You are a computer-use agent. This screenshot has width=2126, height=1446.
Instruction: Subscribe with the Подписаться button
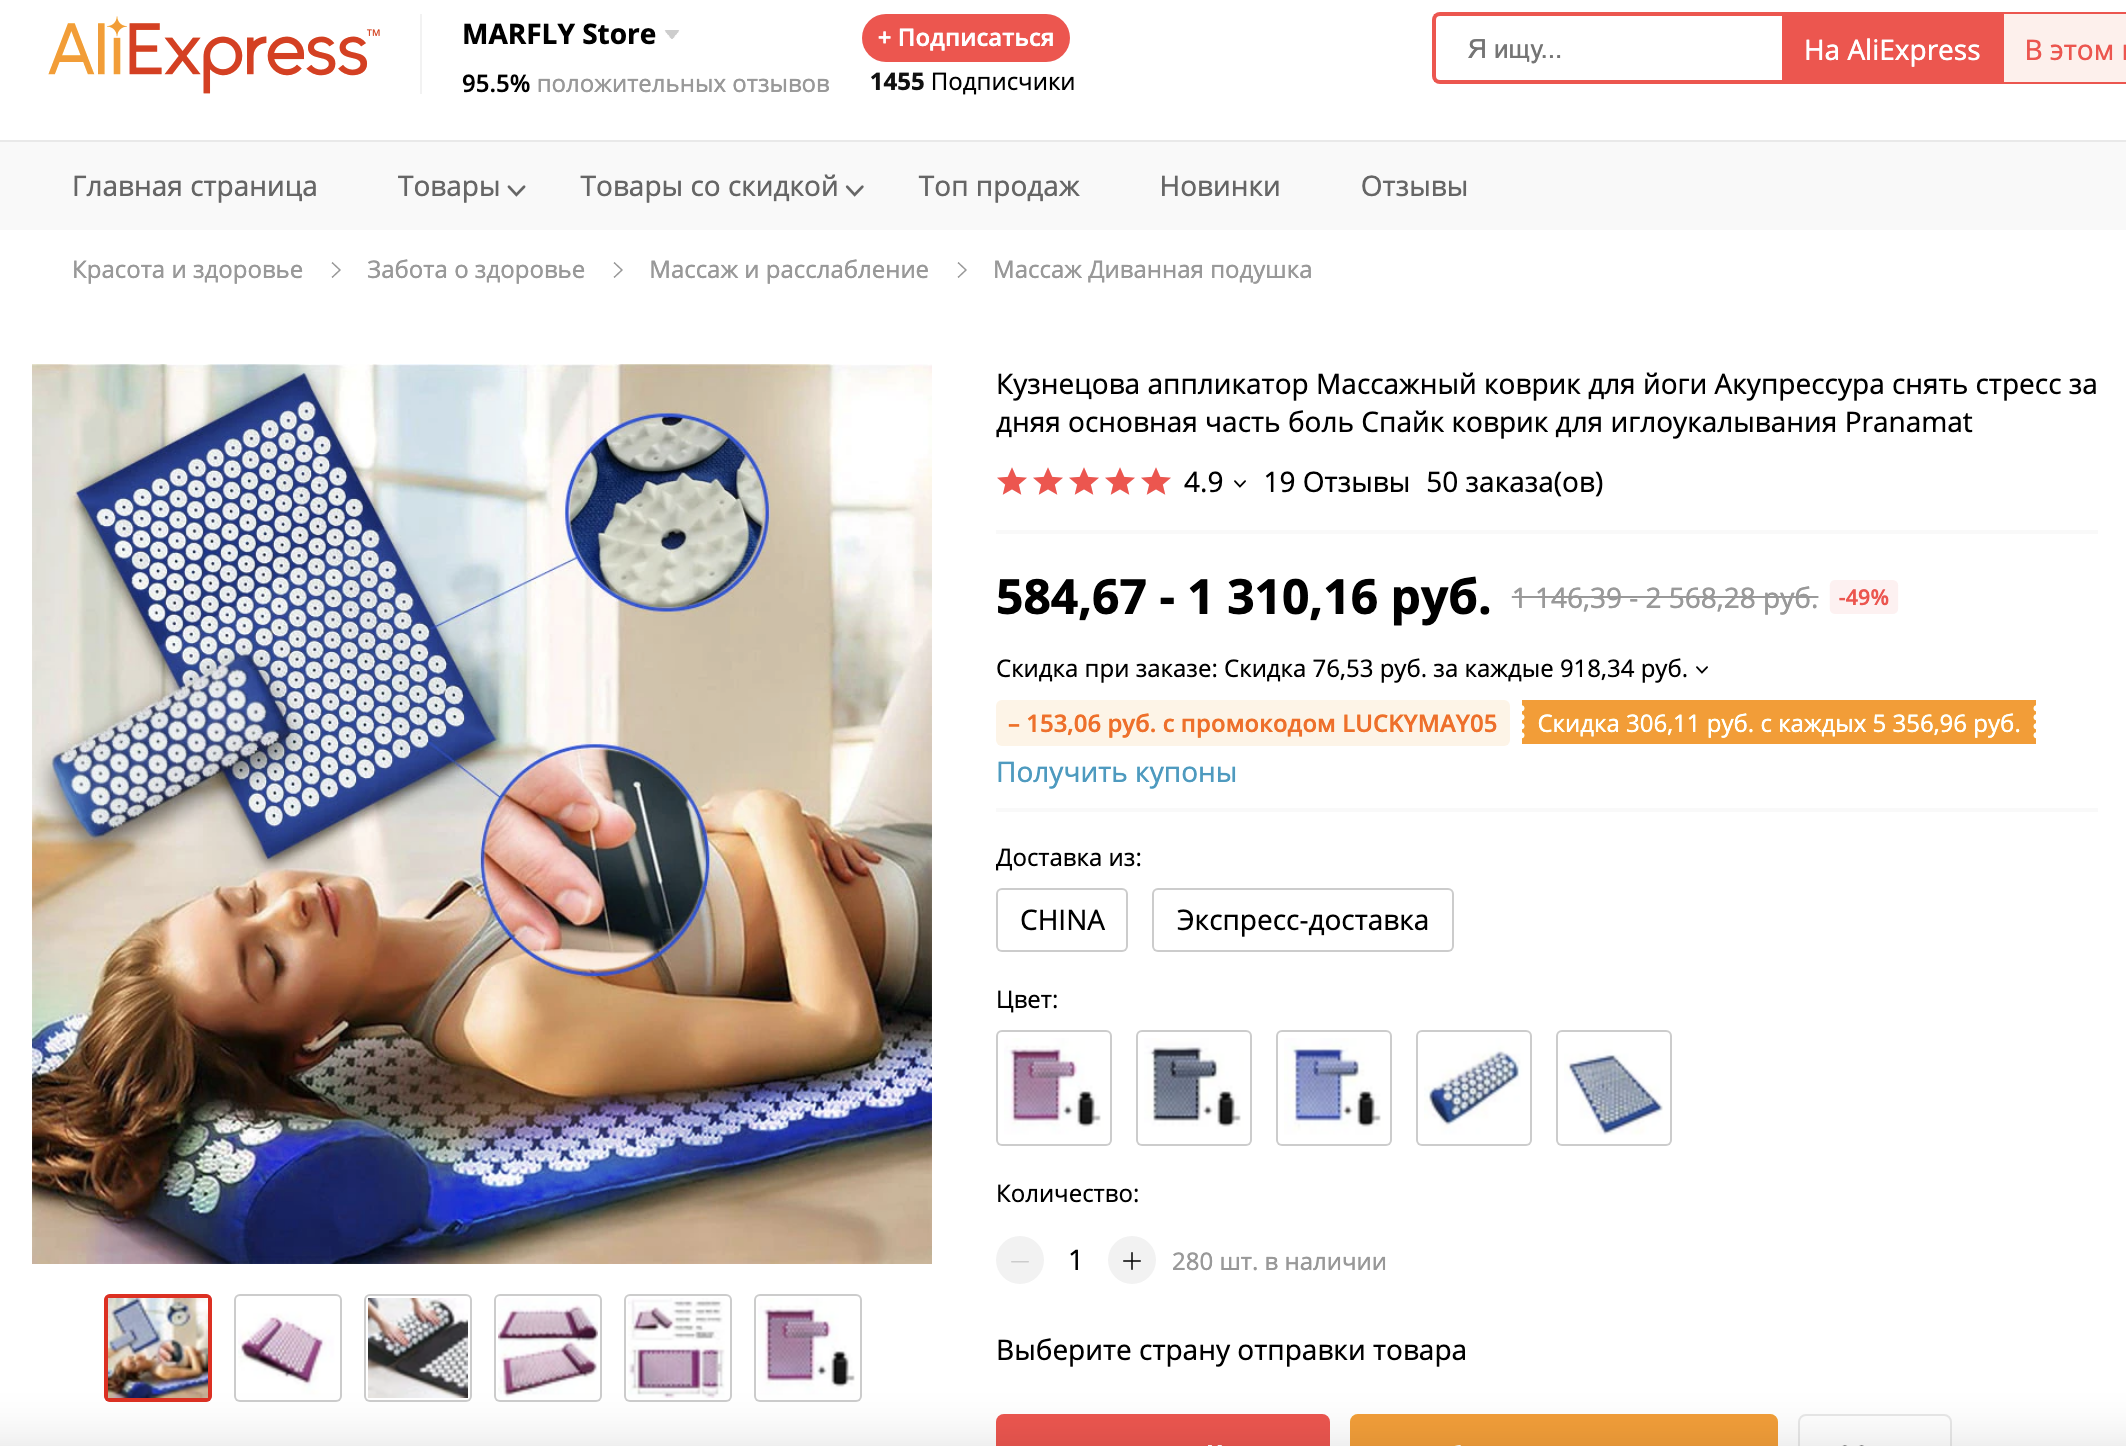click(965, 38)
